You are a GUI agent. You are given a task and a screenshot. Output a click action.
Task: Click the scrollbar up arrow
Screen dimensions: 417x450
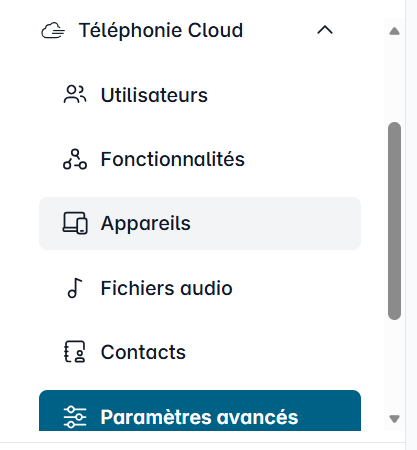[394, 31]
